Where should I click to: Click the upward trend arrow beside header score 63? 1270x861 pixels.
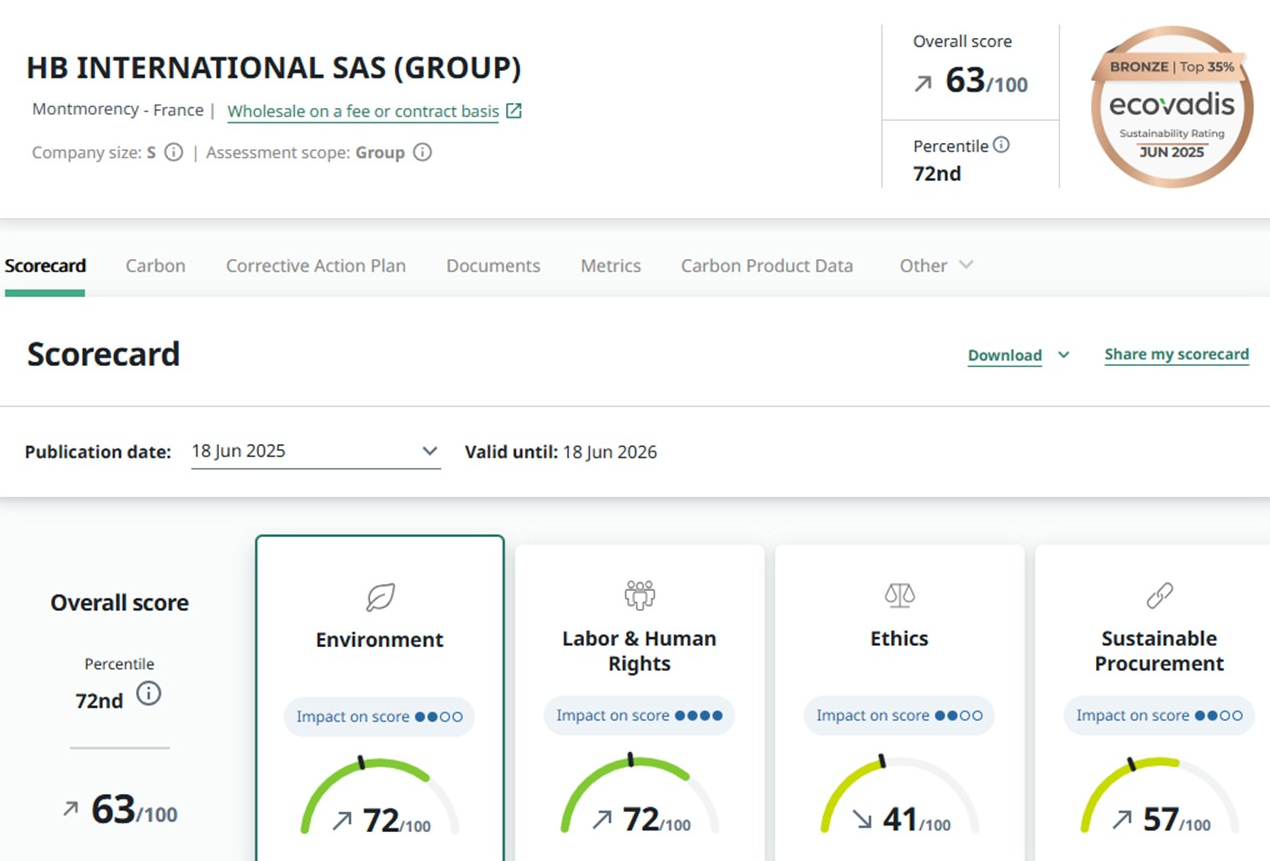[x=923, y=84]
